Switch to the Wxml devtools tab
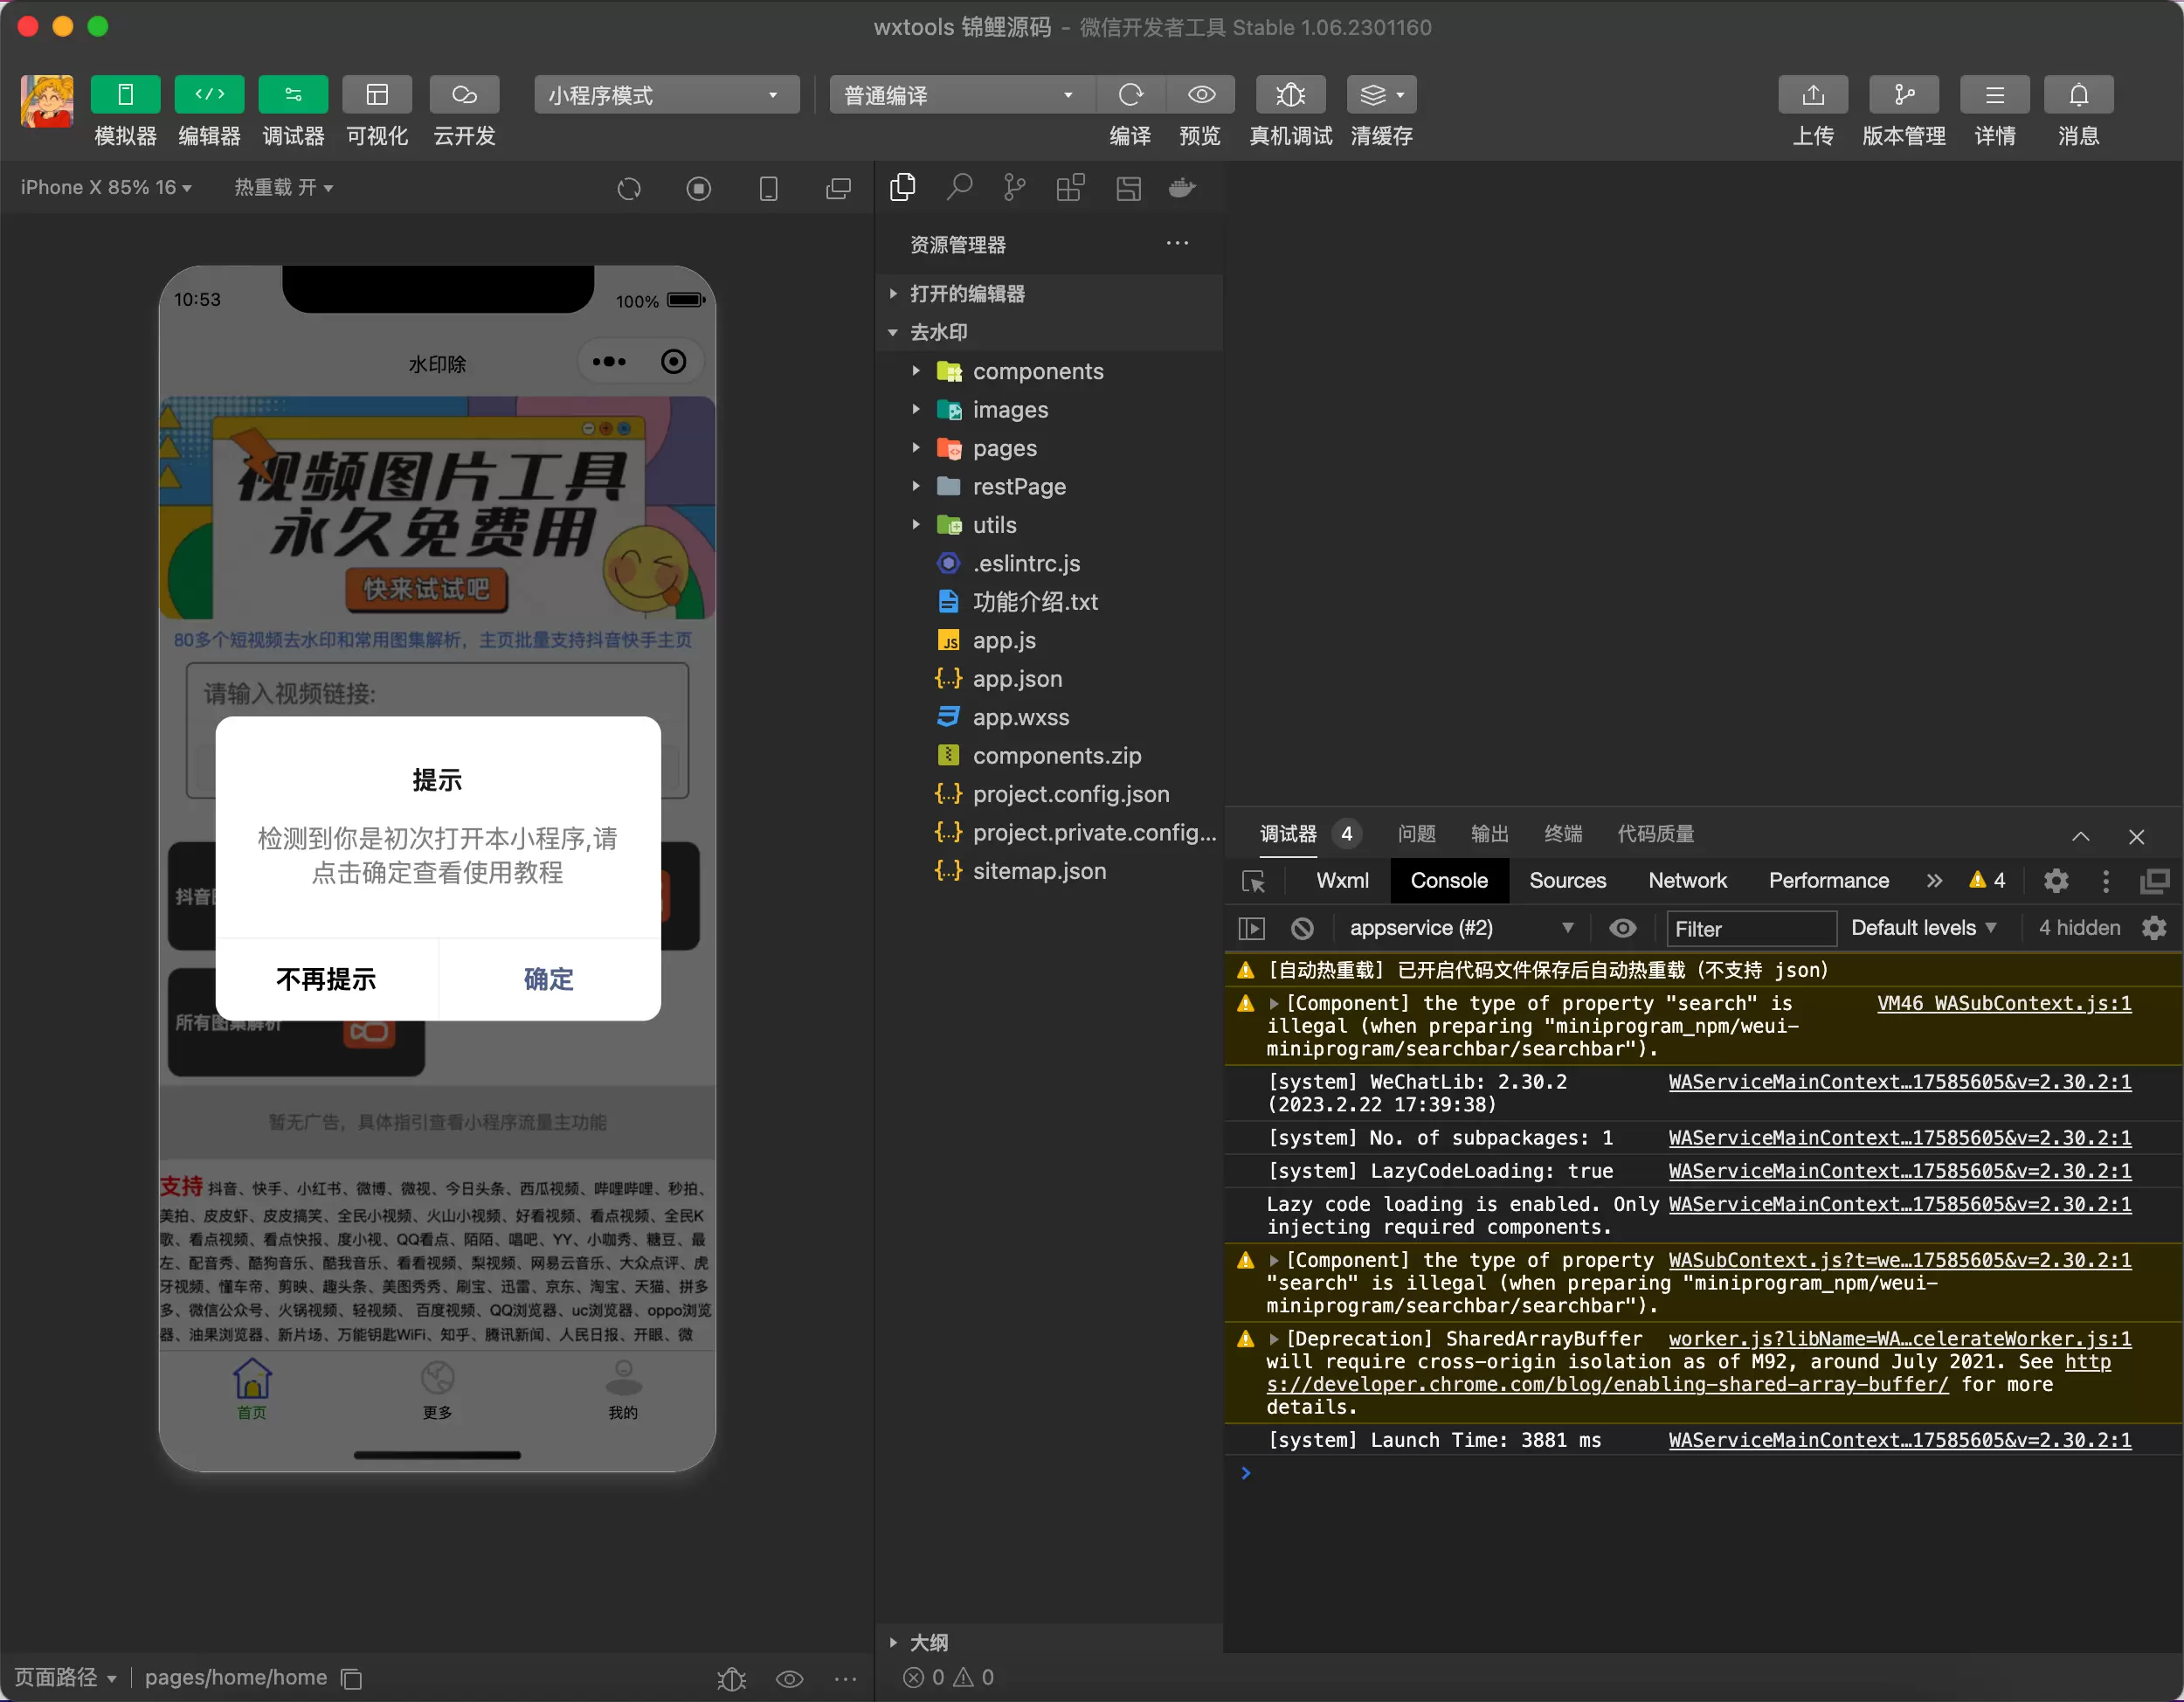Image resolution: width=2184 pixels, height=1702 pixels. (x=1342, y=881)
